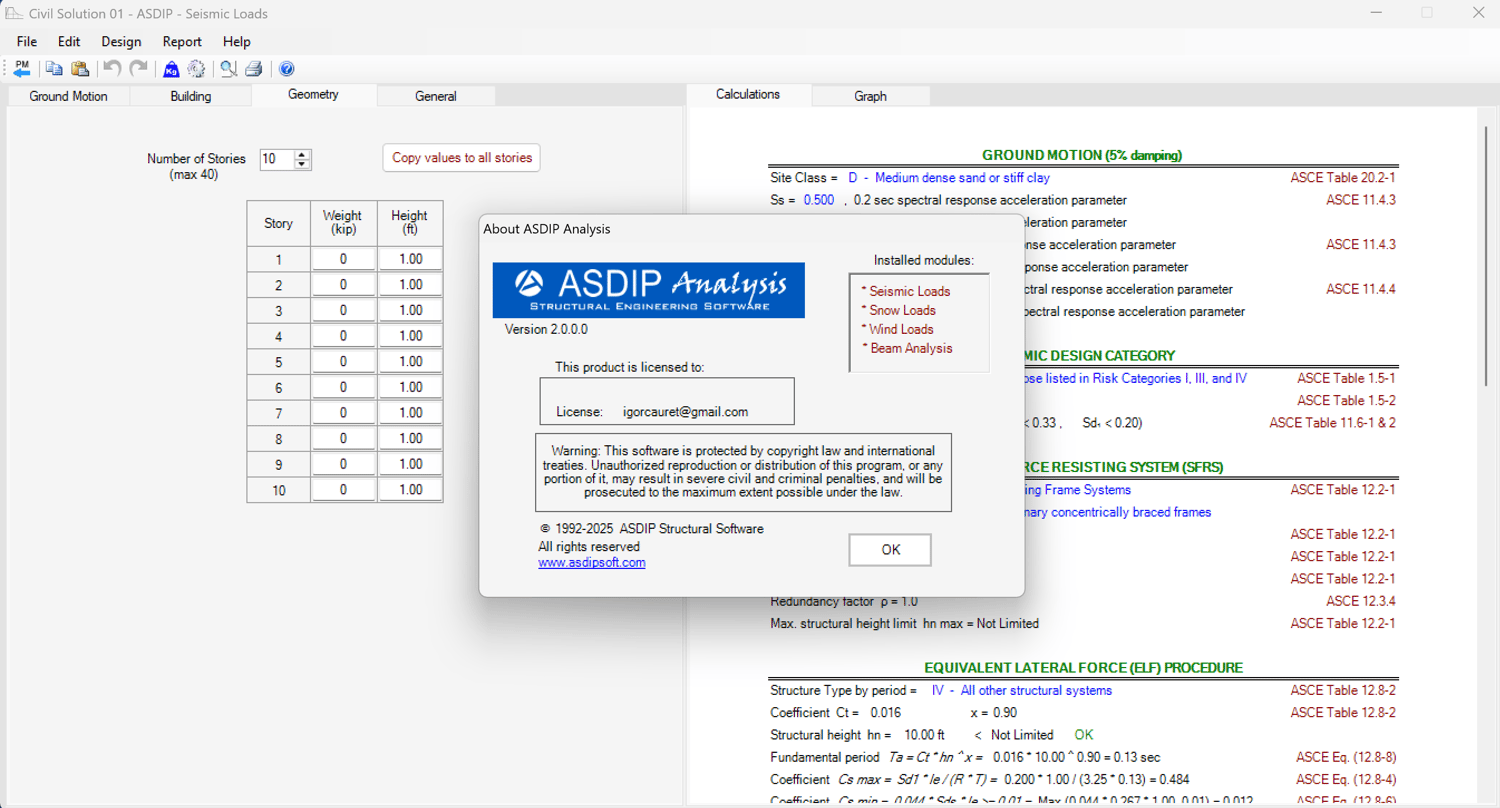This screenshot has width=1500, height=808.
Task: Open the Edit menu
Action: 69,42
